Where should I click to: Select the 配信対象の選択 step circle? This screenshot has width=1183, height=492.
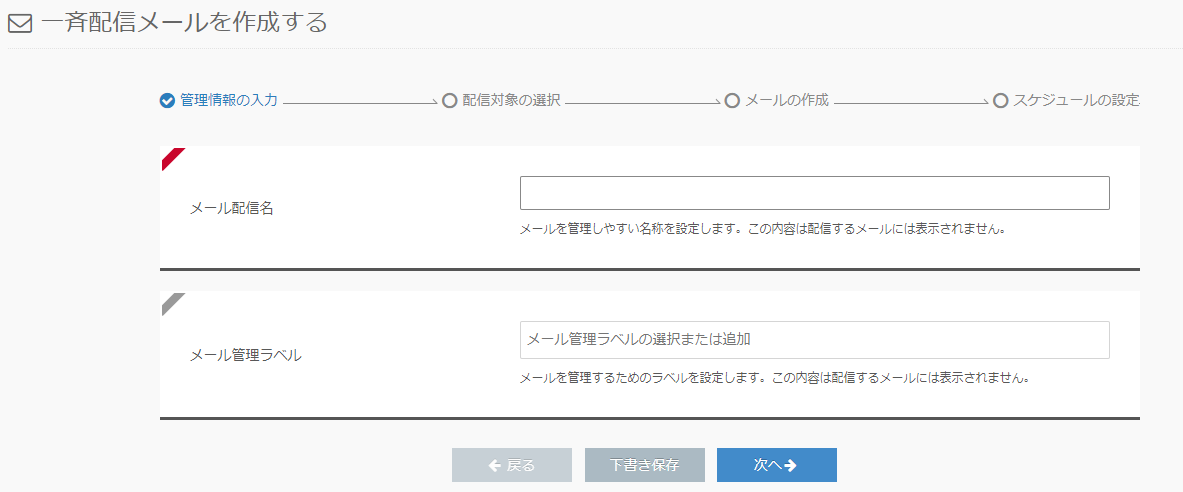click(x=449, y=100)
